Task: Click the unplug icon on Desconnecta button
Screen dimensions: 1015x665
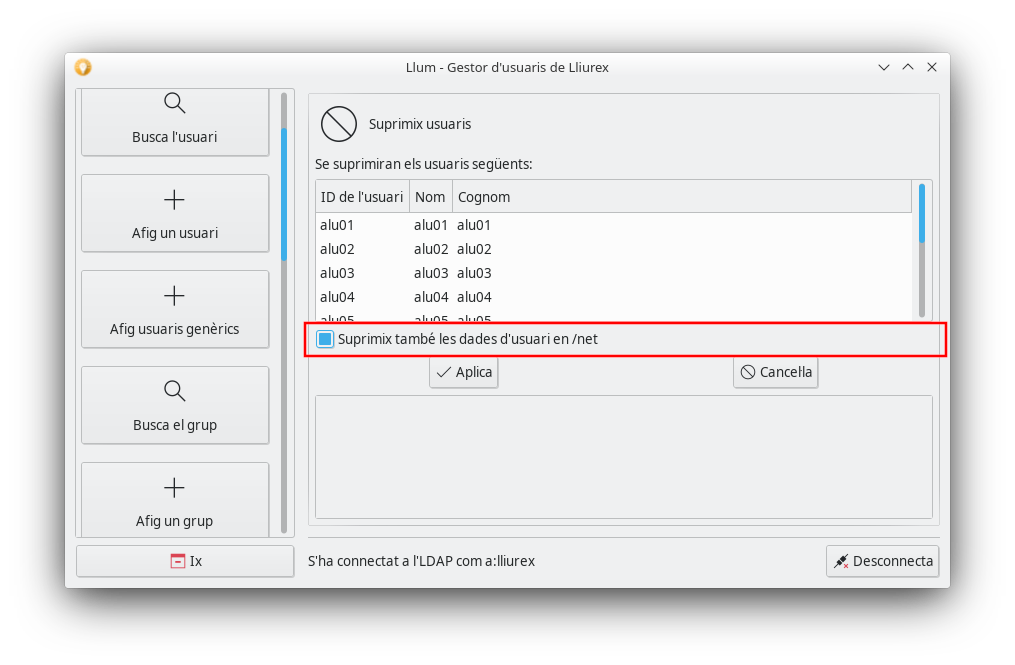Action: 841,561
